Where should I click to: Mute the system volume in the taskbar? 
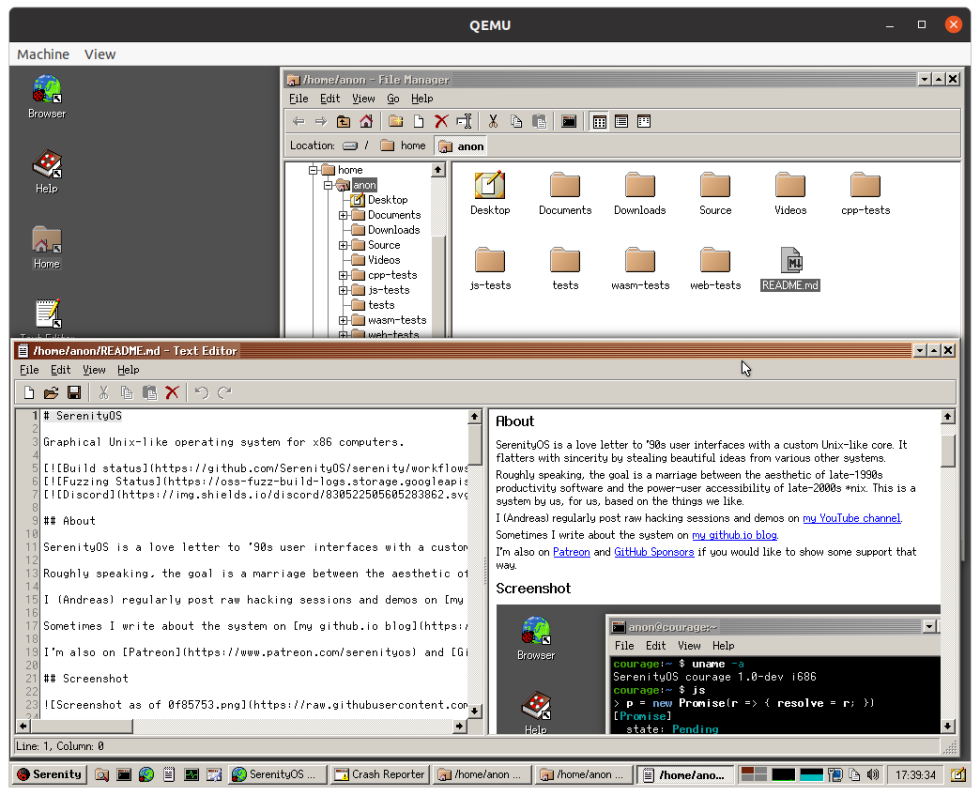872,775
